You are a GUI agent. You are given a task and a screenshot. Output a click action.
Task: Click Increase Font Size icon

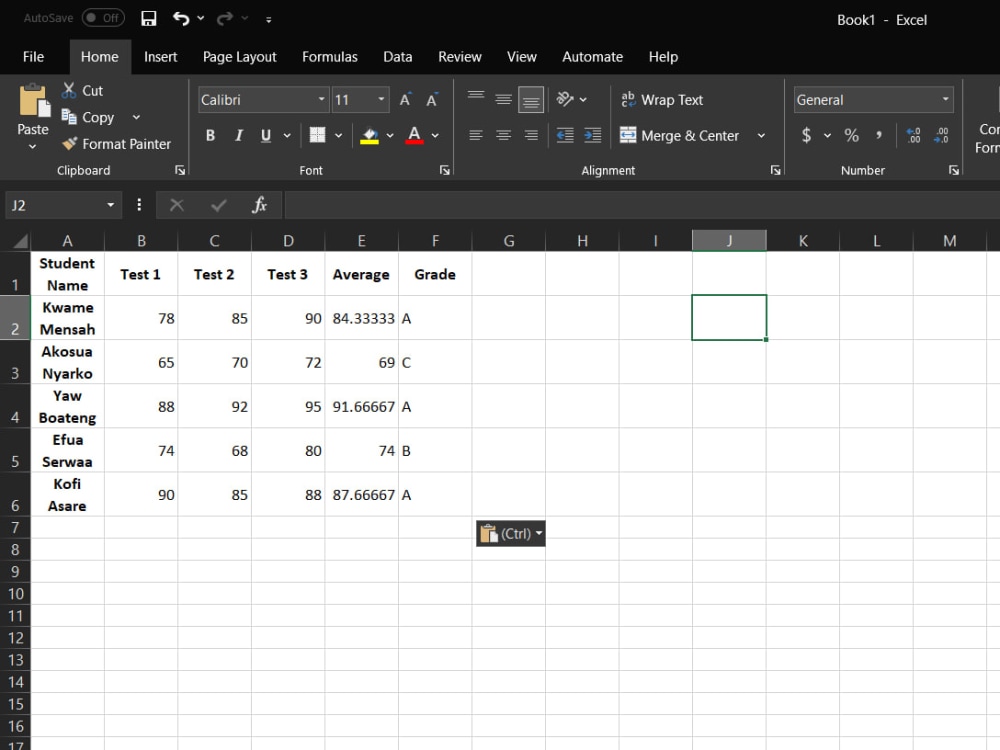[405, 99]
